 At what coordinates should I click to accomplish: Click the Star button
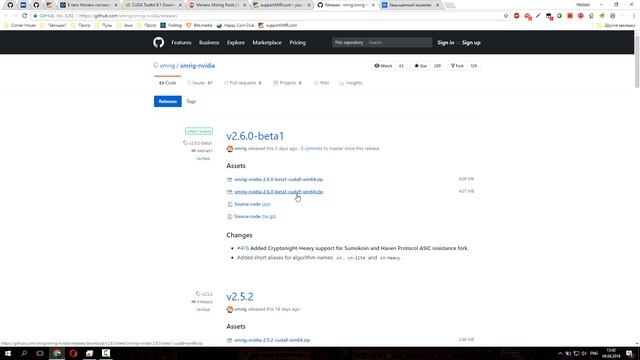click(421, 66)
